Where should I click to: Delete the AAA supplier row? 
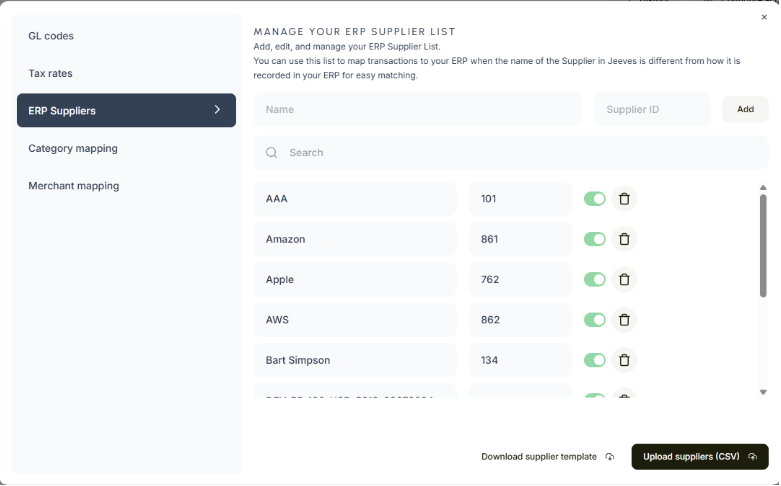624,199
